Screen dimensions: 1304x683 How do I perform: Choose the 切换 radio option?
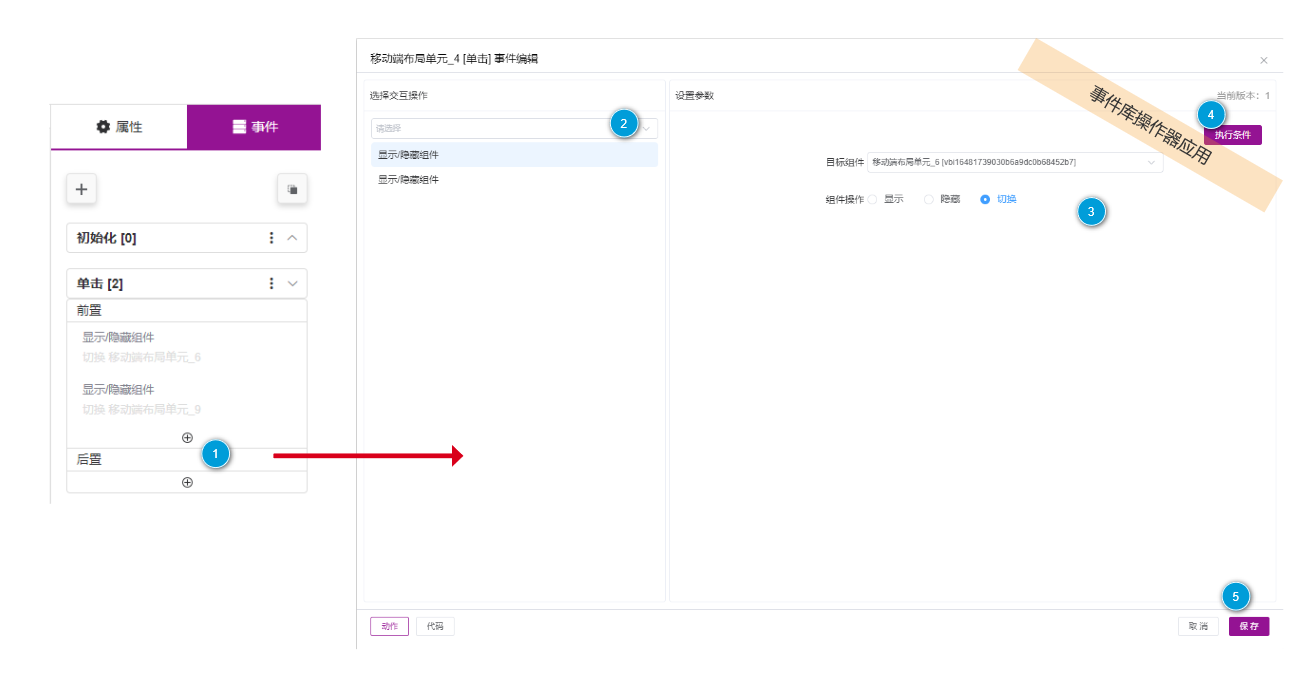pos(999,199)
